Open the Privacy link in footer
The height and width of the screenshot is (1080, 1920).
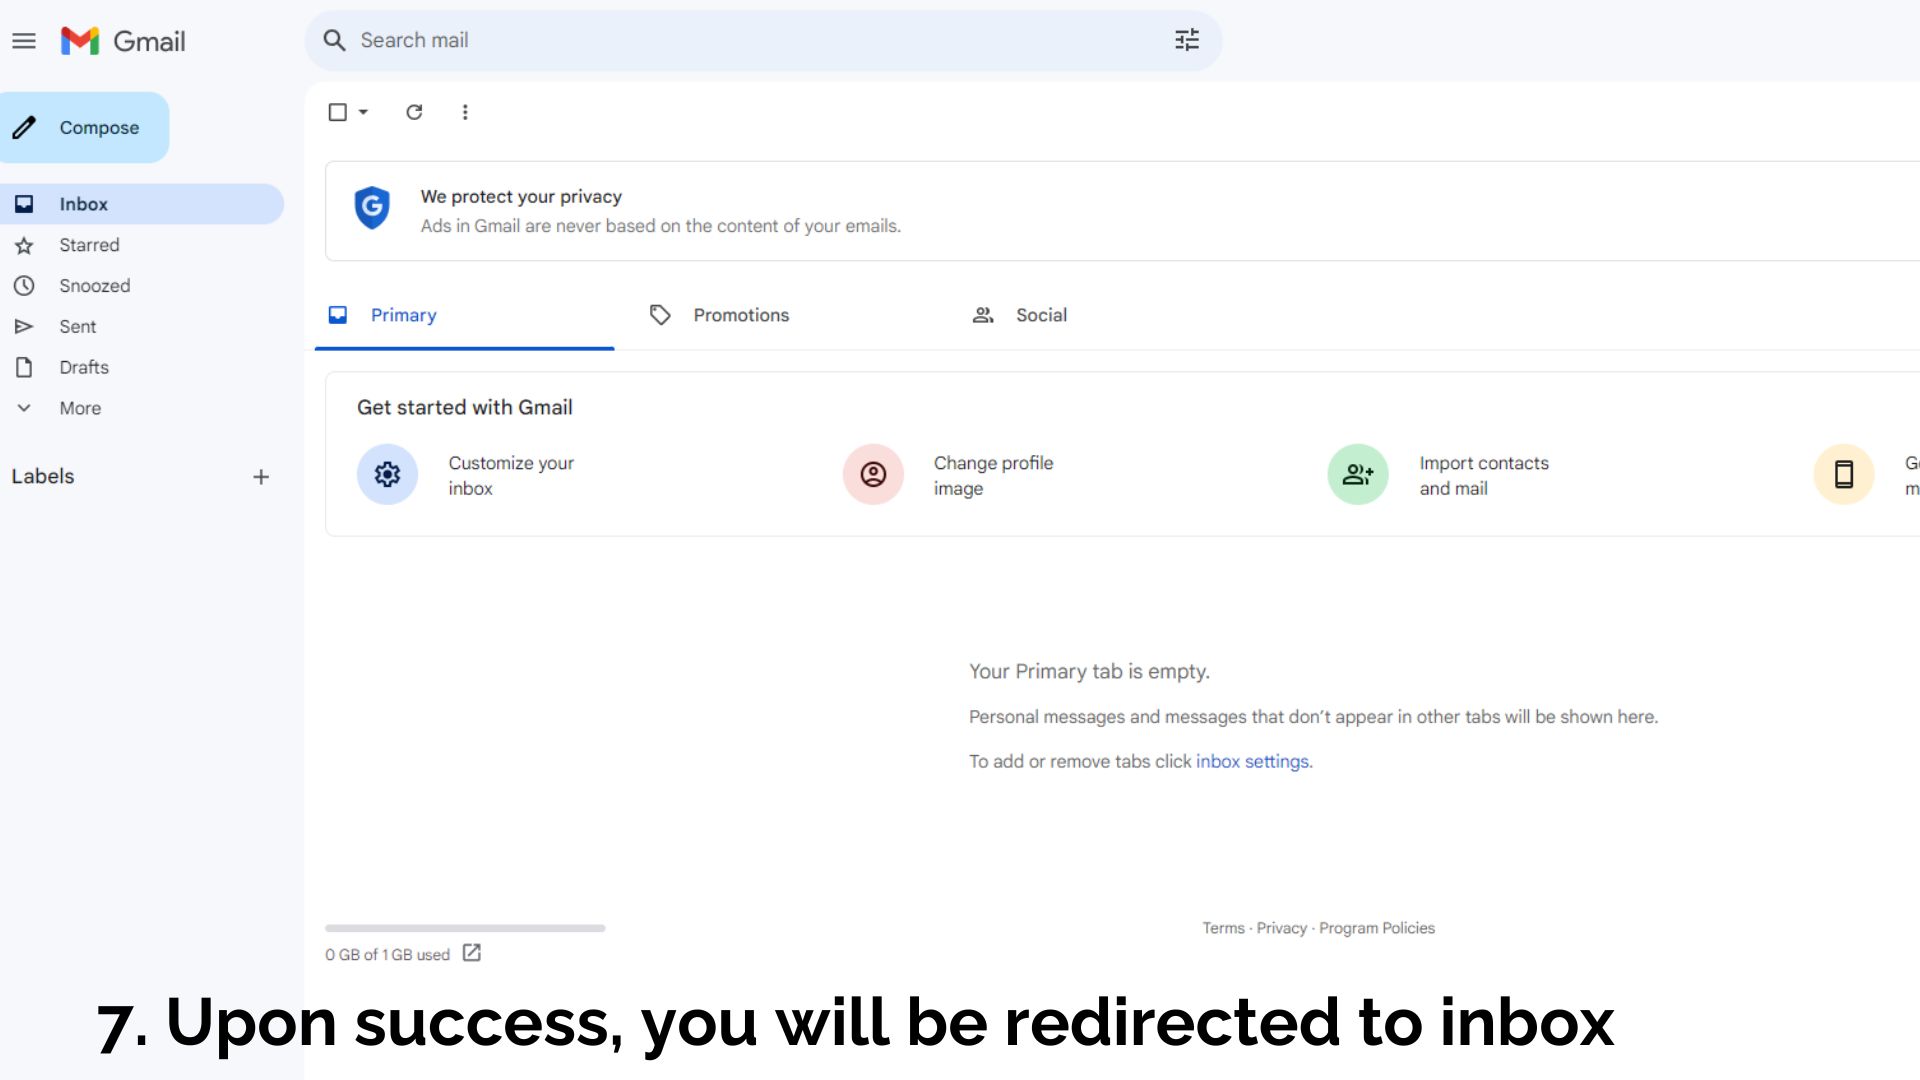1281,928
